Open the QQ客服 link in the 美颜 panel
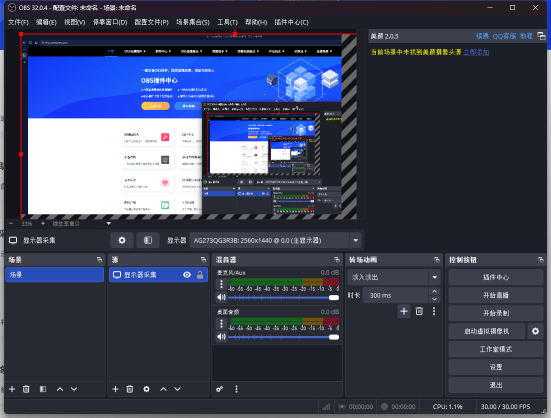Screen dimensions: 551x418 click(x=504, y=36)
